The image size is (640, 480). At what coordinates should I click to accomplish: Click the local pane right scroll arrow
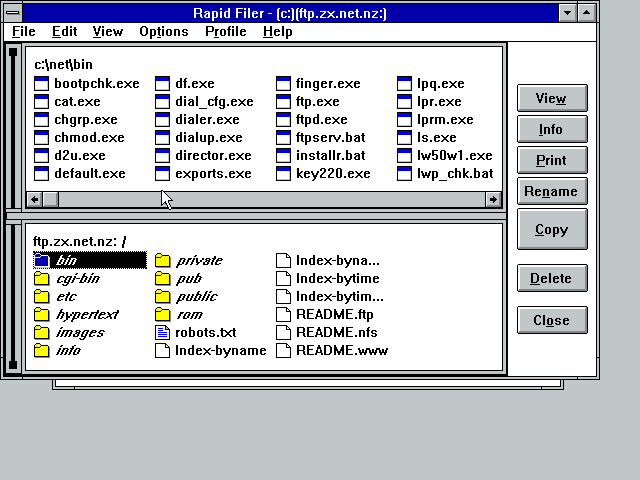pyautogui.click(x=493, y=199)
